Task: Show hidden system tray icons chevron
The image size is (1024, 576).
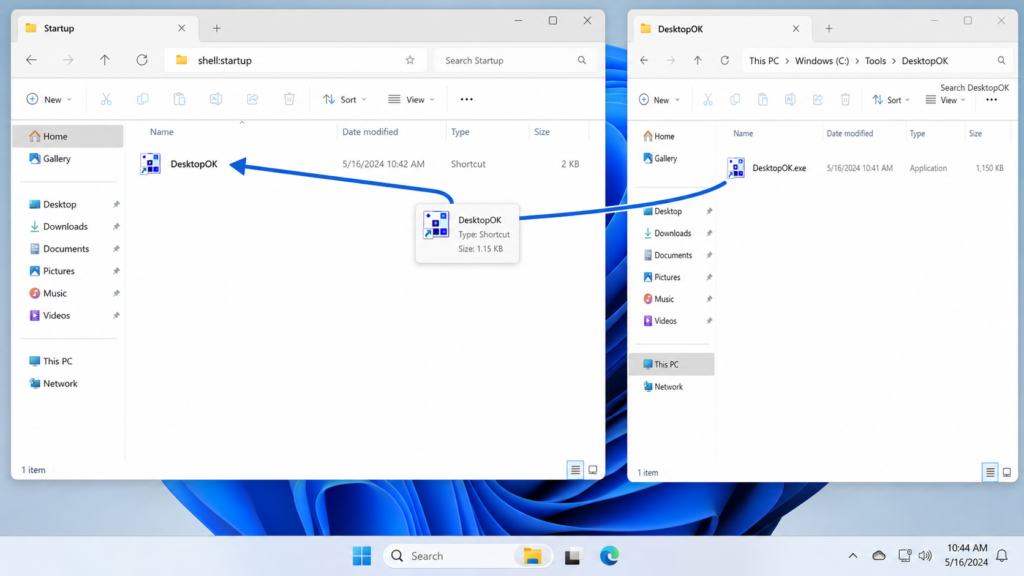Action: [x=853, y=556]
